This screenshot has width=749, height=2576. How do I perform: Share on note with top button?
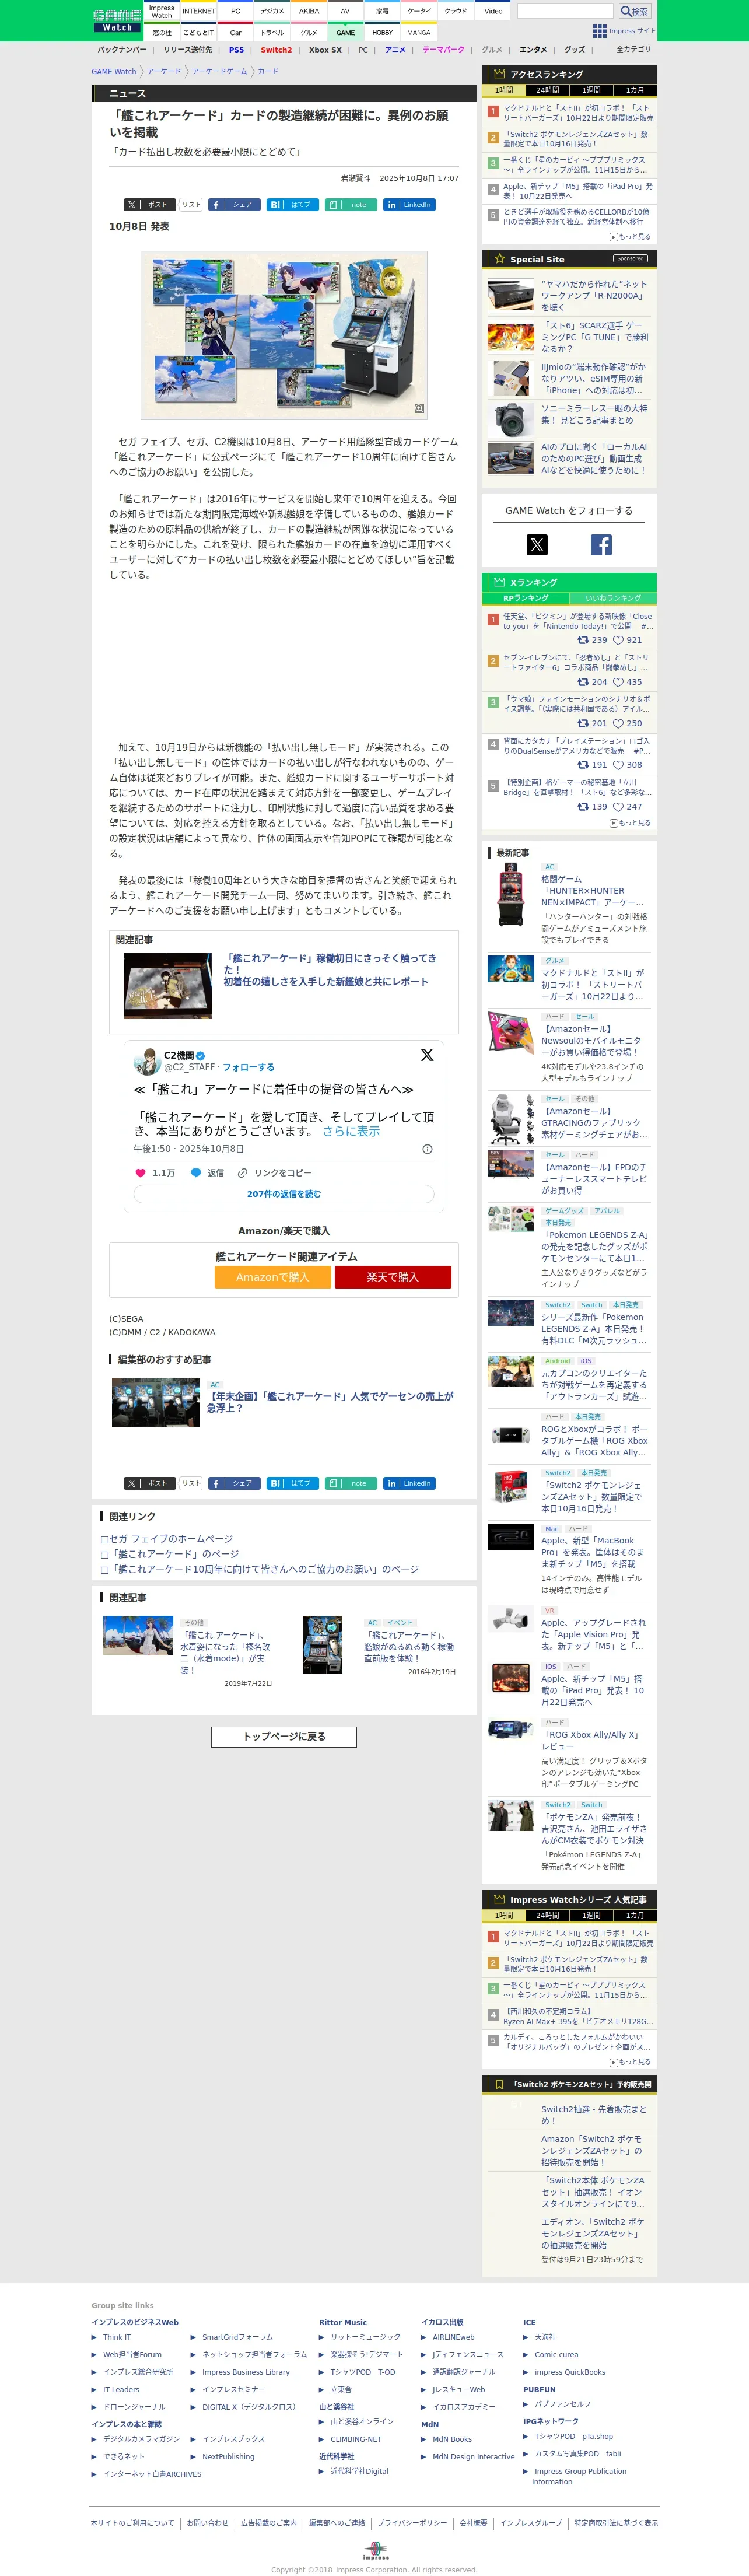(x=351, y=205)
